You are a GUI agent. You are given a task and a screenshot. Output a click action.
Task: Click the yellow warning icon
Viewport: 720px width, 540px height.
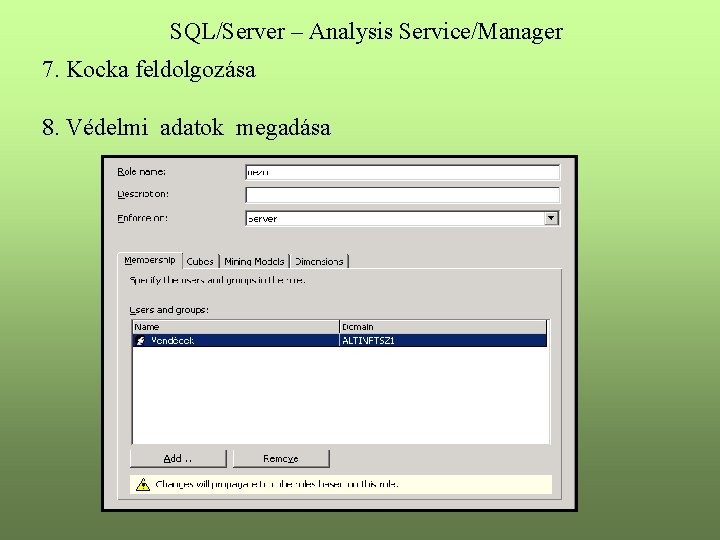143,484
